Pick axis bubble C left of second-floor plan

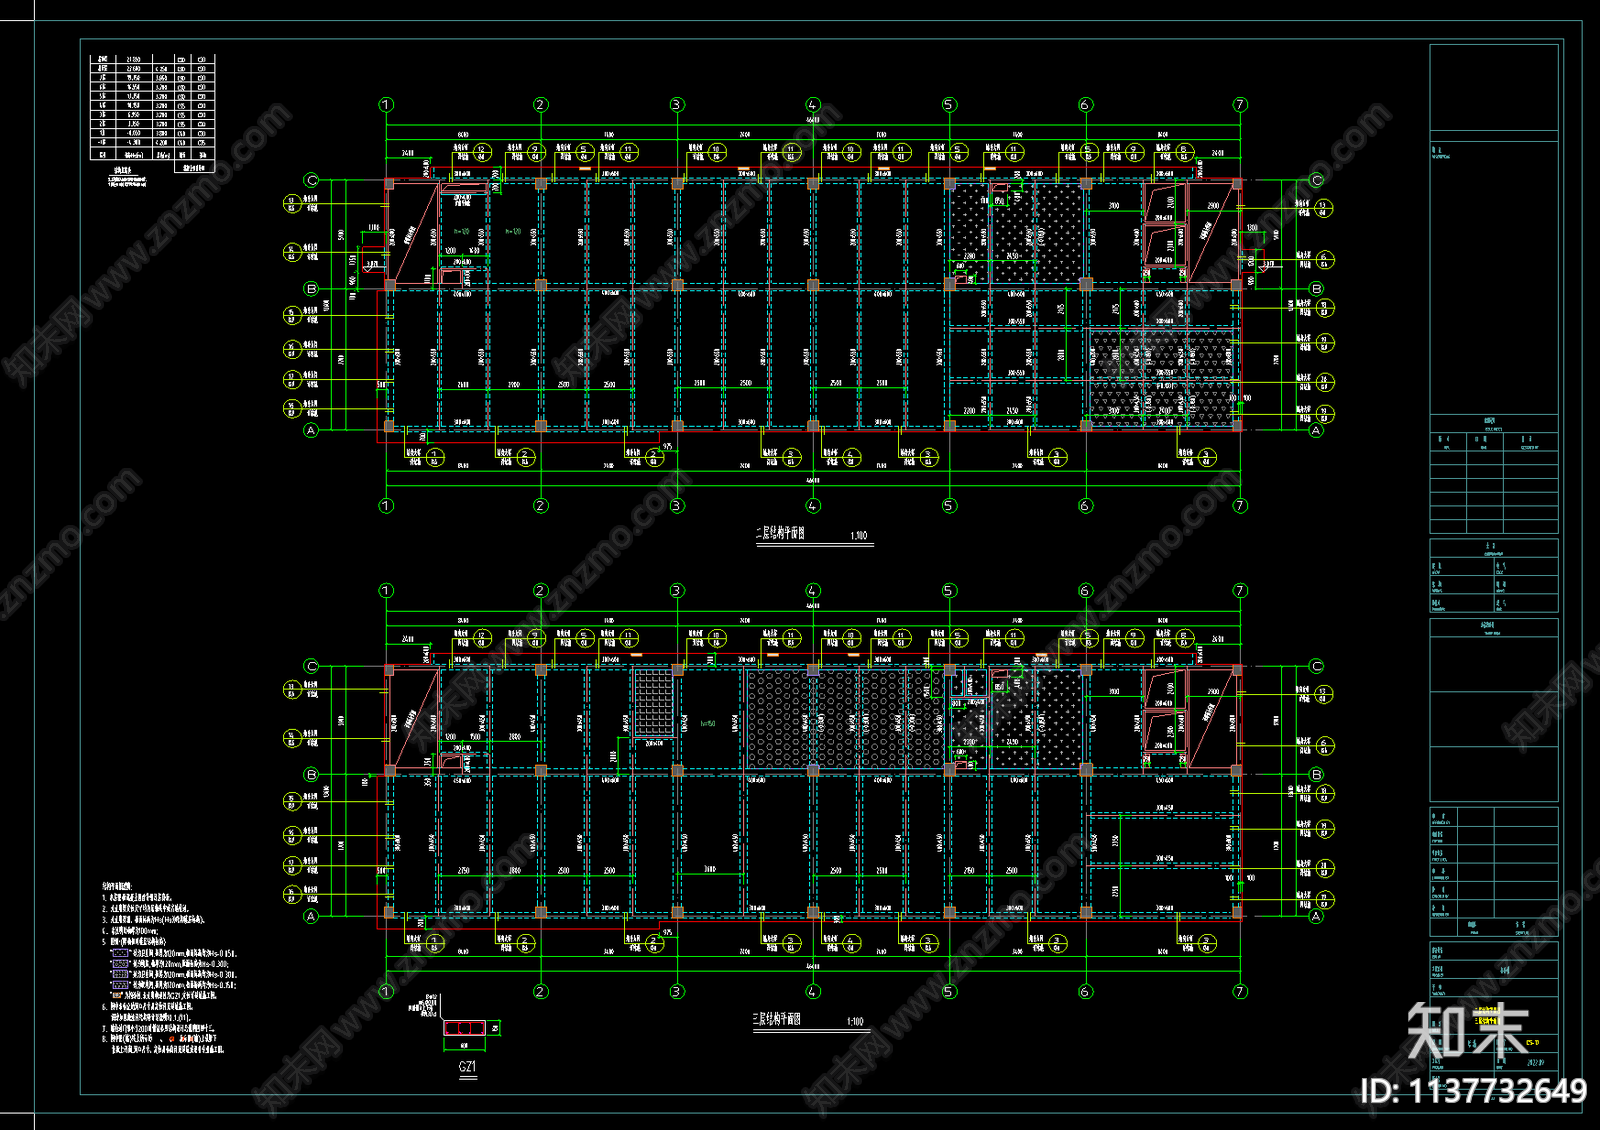tap(311, 180)
